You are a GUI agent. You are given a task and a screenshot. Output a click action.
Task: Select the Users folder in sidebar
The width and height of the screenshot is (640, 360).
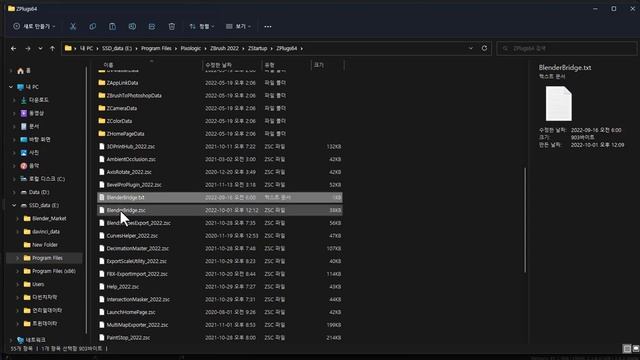[x=38, y=284]
